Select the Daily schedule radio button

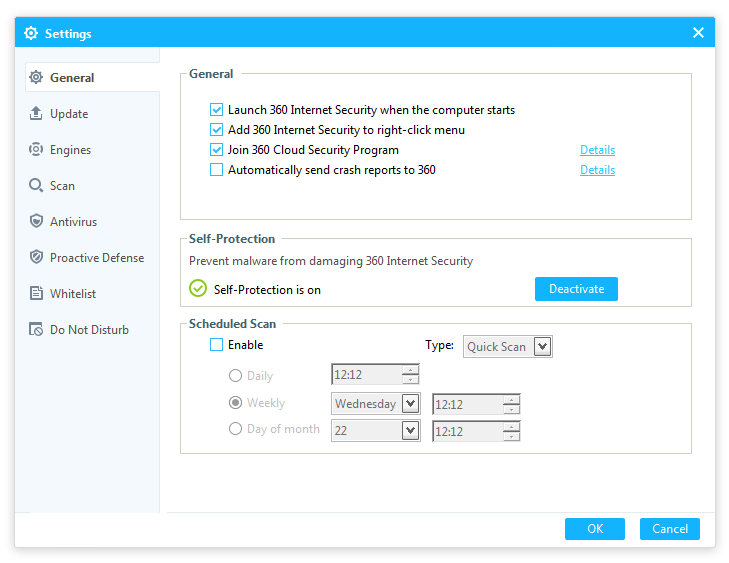[x=236, y=376]
